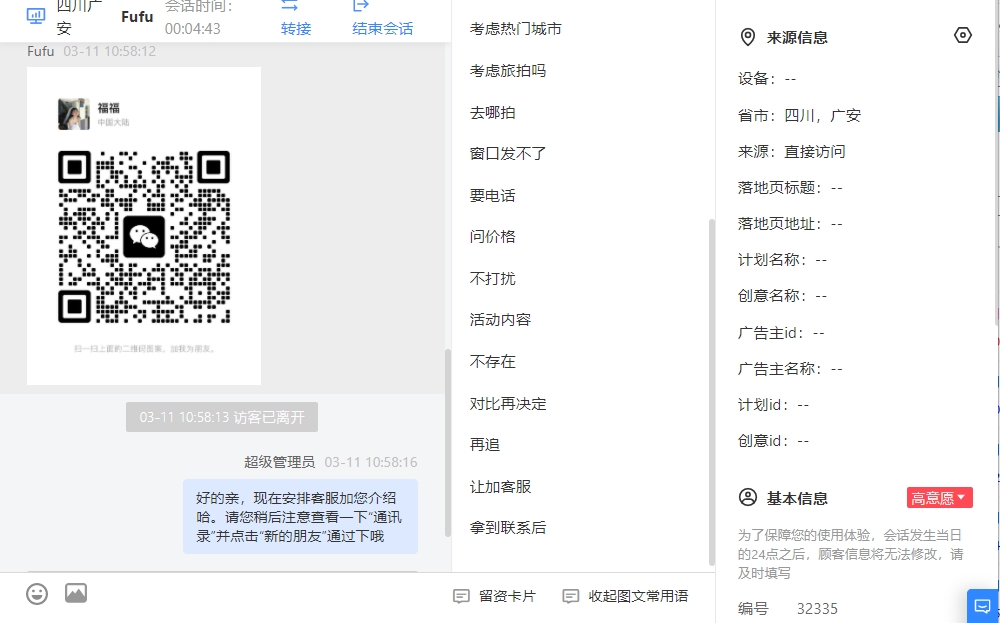This screenshot has width=1000, height=623.
Task: Click the user icon beside 基本信息
Action: point(747,497)
